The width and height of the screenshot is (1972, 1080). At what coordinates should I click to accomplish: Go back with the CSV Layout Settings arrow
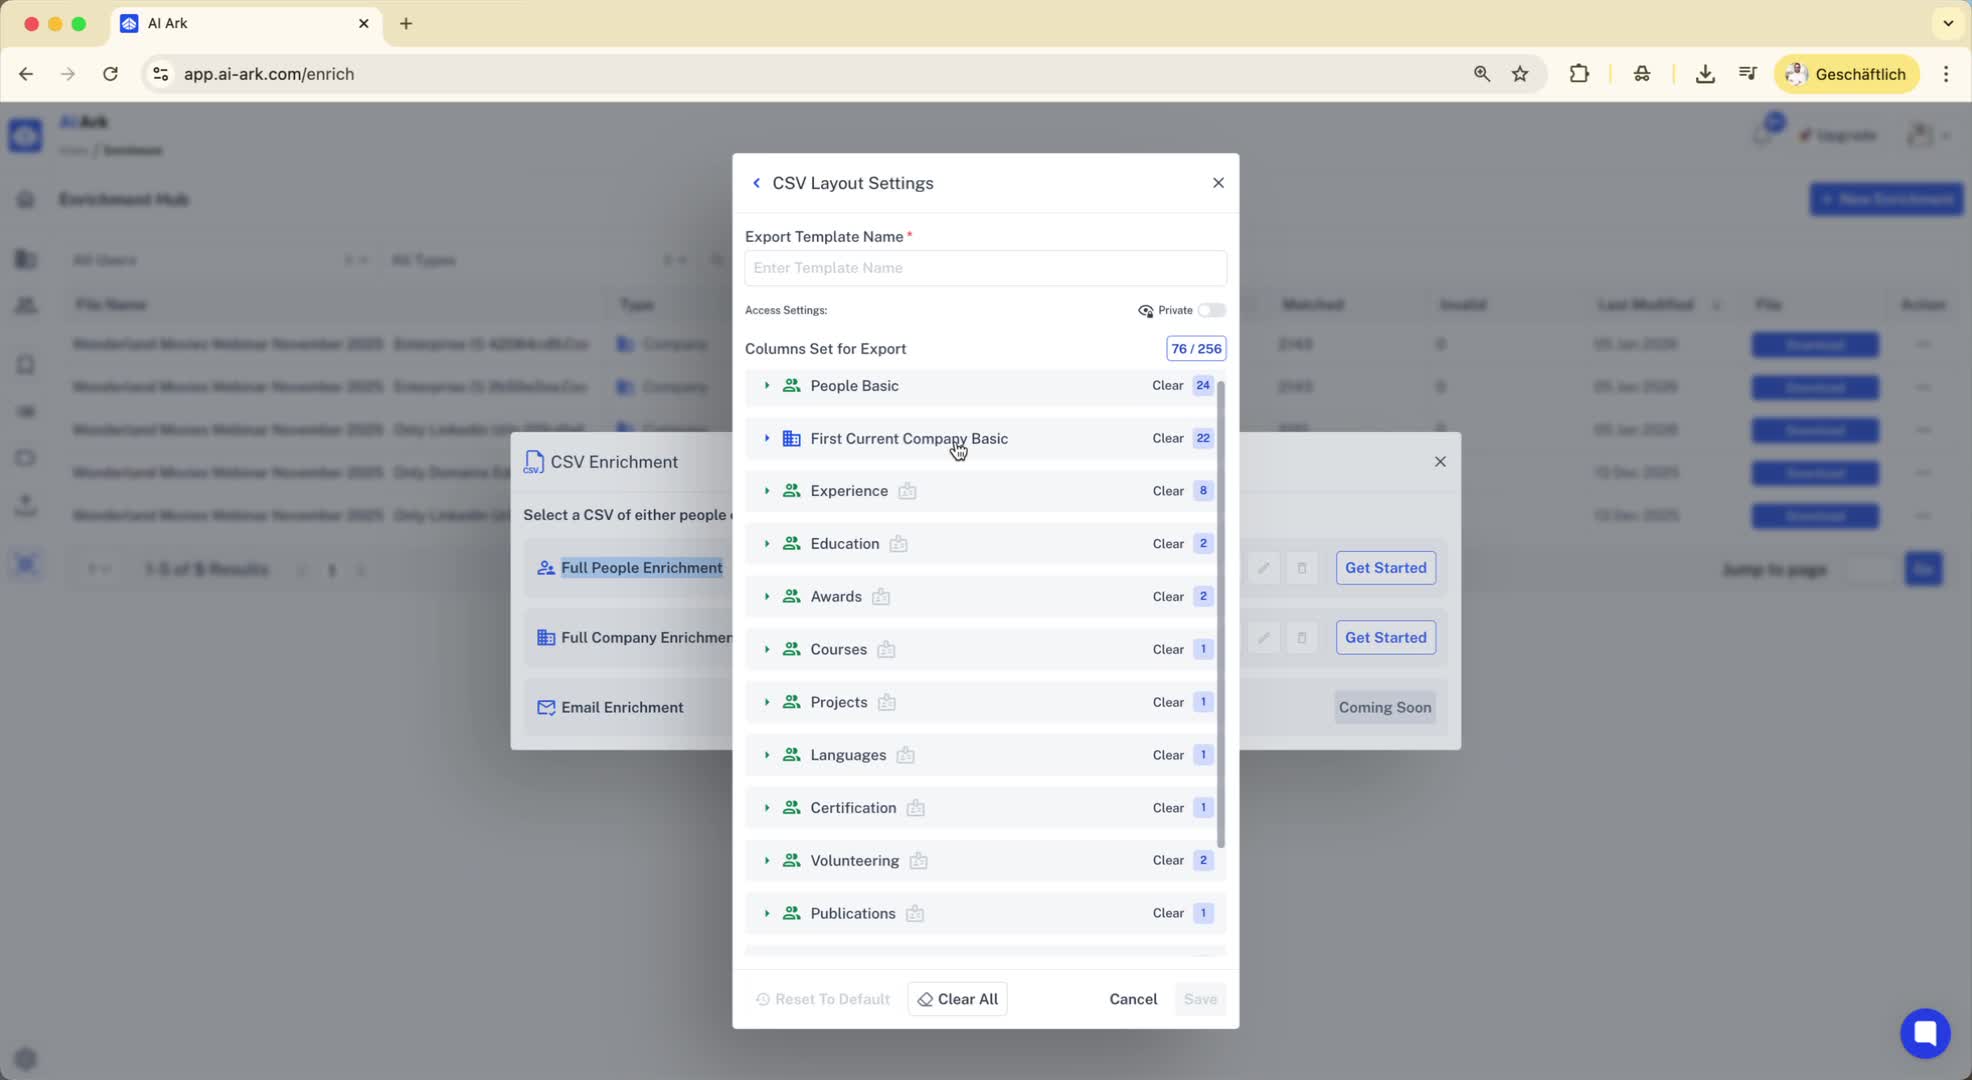tap(756, 183)
